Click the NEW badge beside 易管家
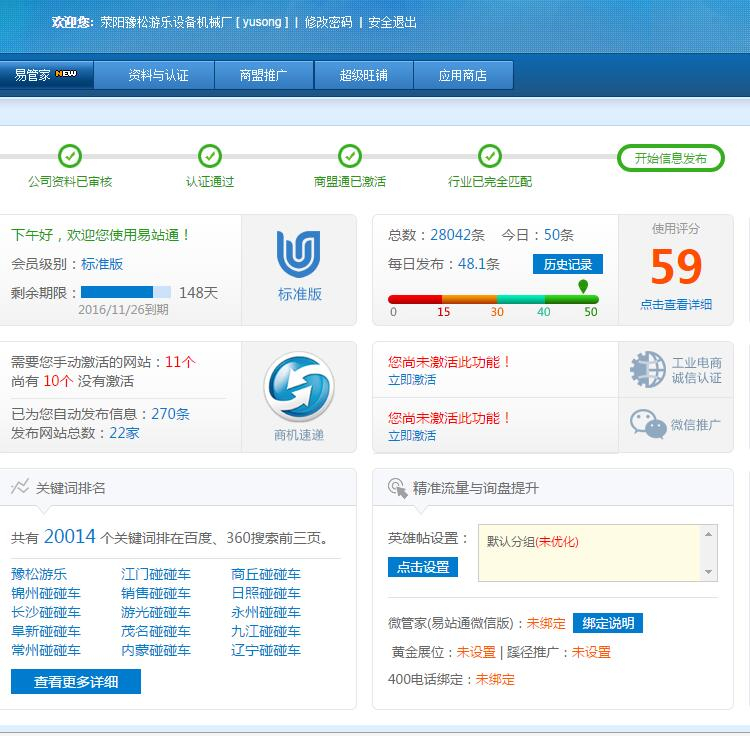Screen dimensions: 750x736 pyautogui.click(x=66, y=74)
